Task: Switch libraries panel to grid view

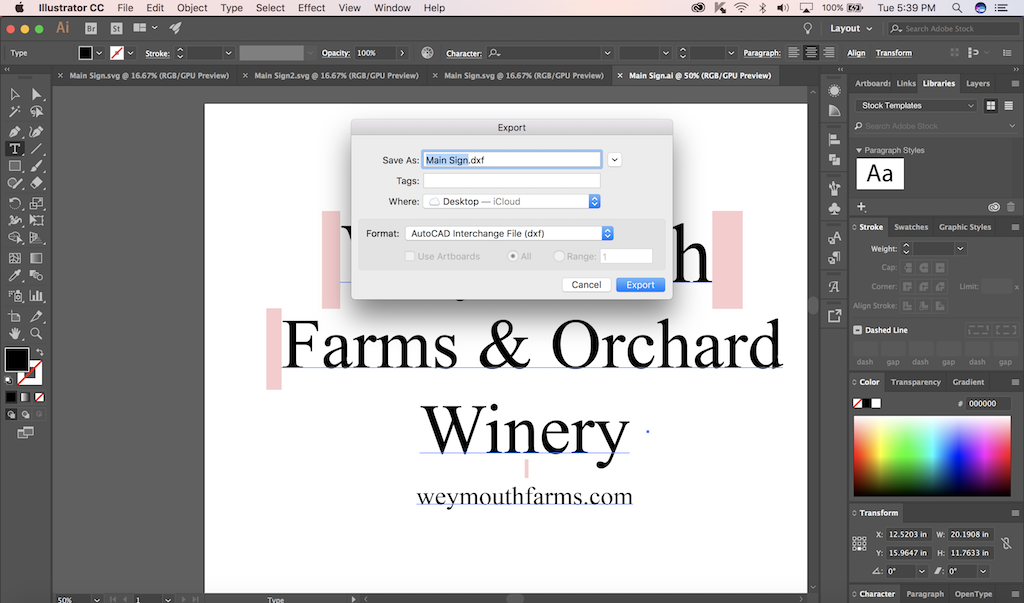Action: [x=991, y=105]
